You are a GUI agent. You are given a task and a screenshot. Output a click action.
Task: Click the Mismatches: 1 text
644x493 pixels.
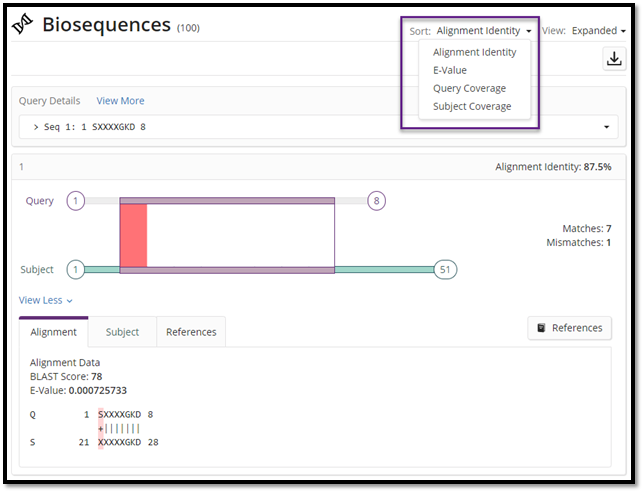[578, 242]
